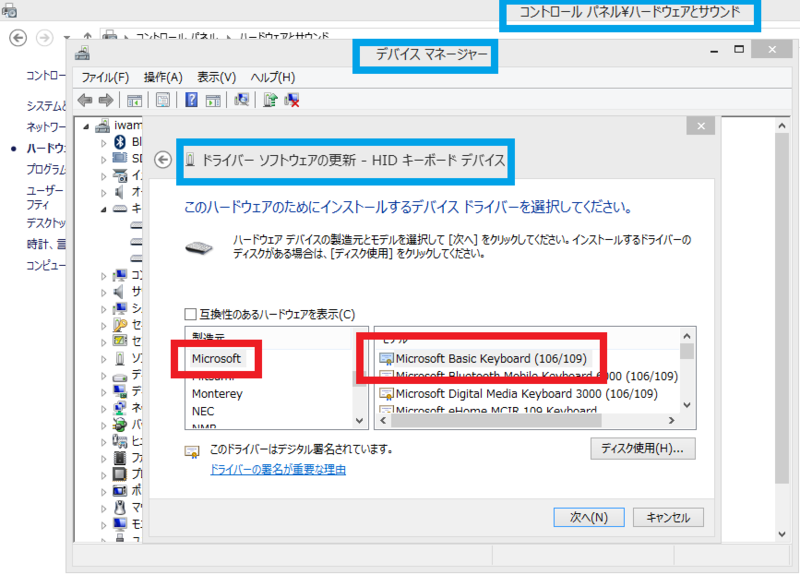The image size is (800, 575).
Task: Select the security devices key icon
Action: click(x=120, y=324)
